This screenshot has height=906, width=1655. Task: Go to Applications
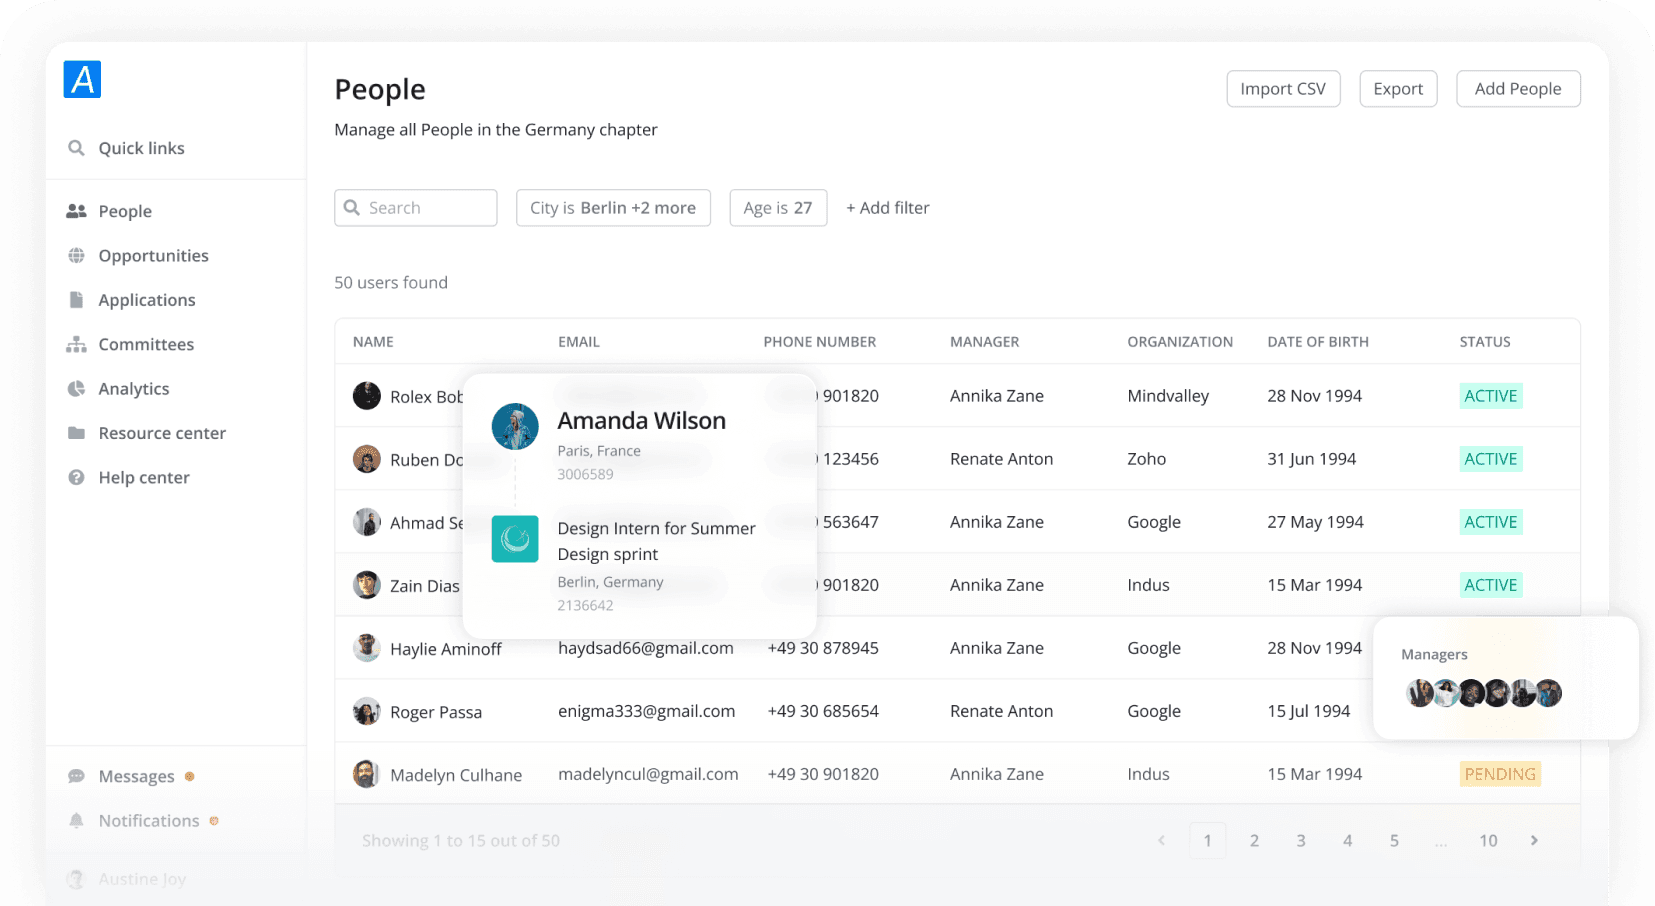147,300
